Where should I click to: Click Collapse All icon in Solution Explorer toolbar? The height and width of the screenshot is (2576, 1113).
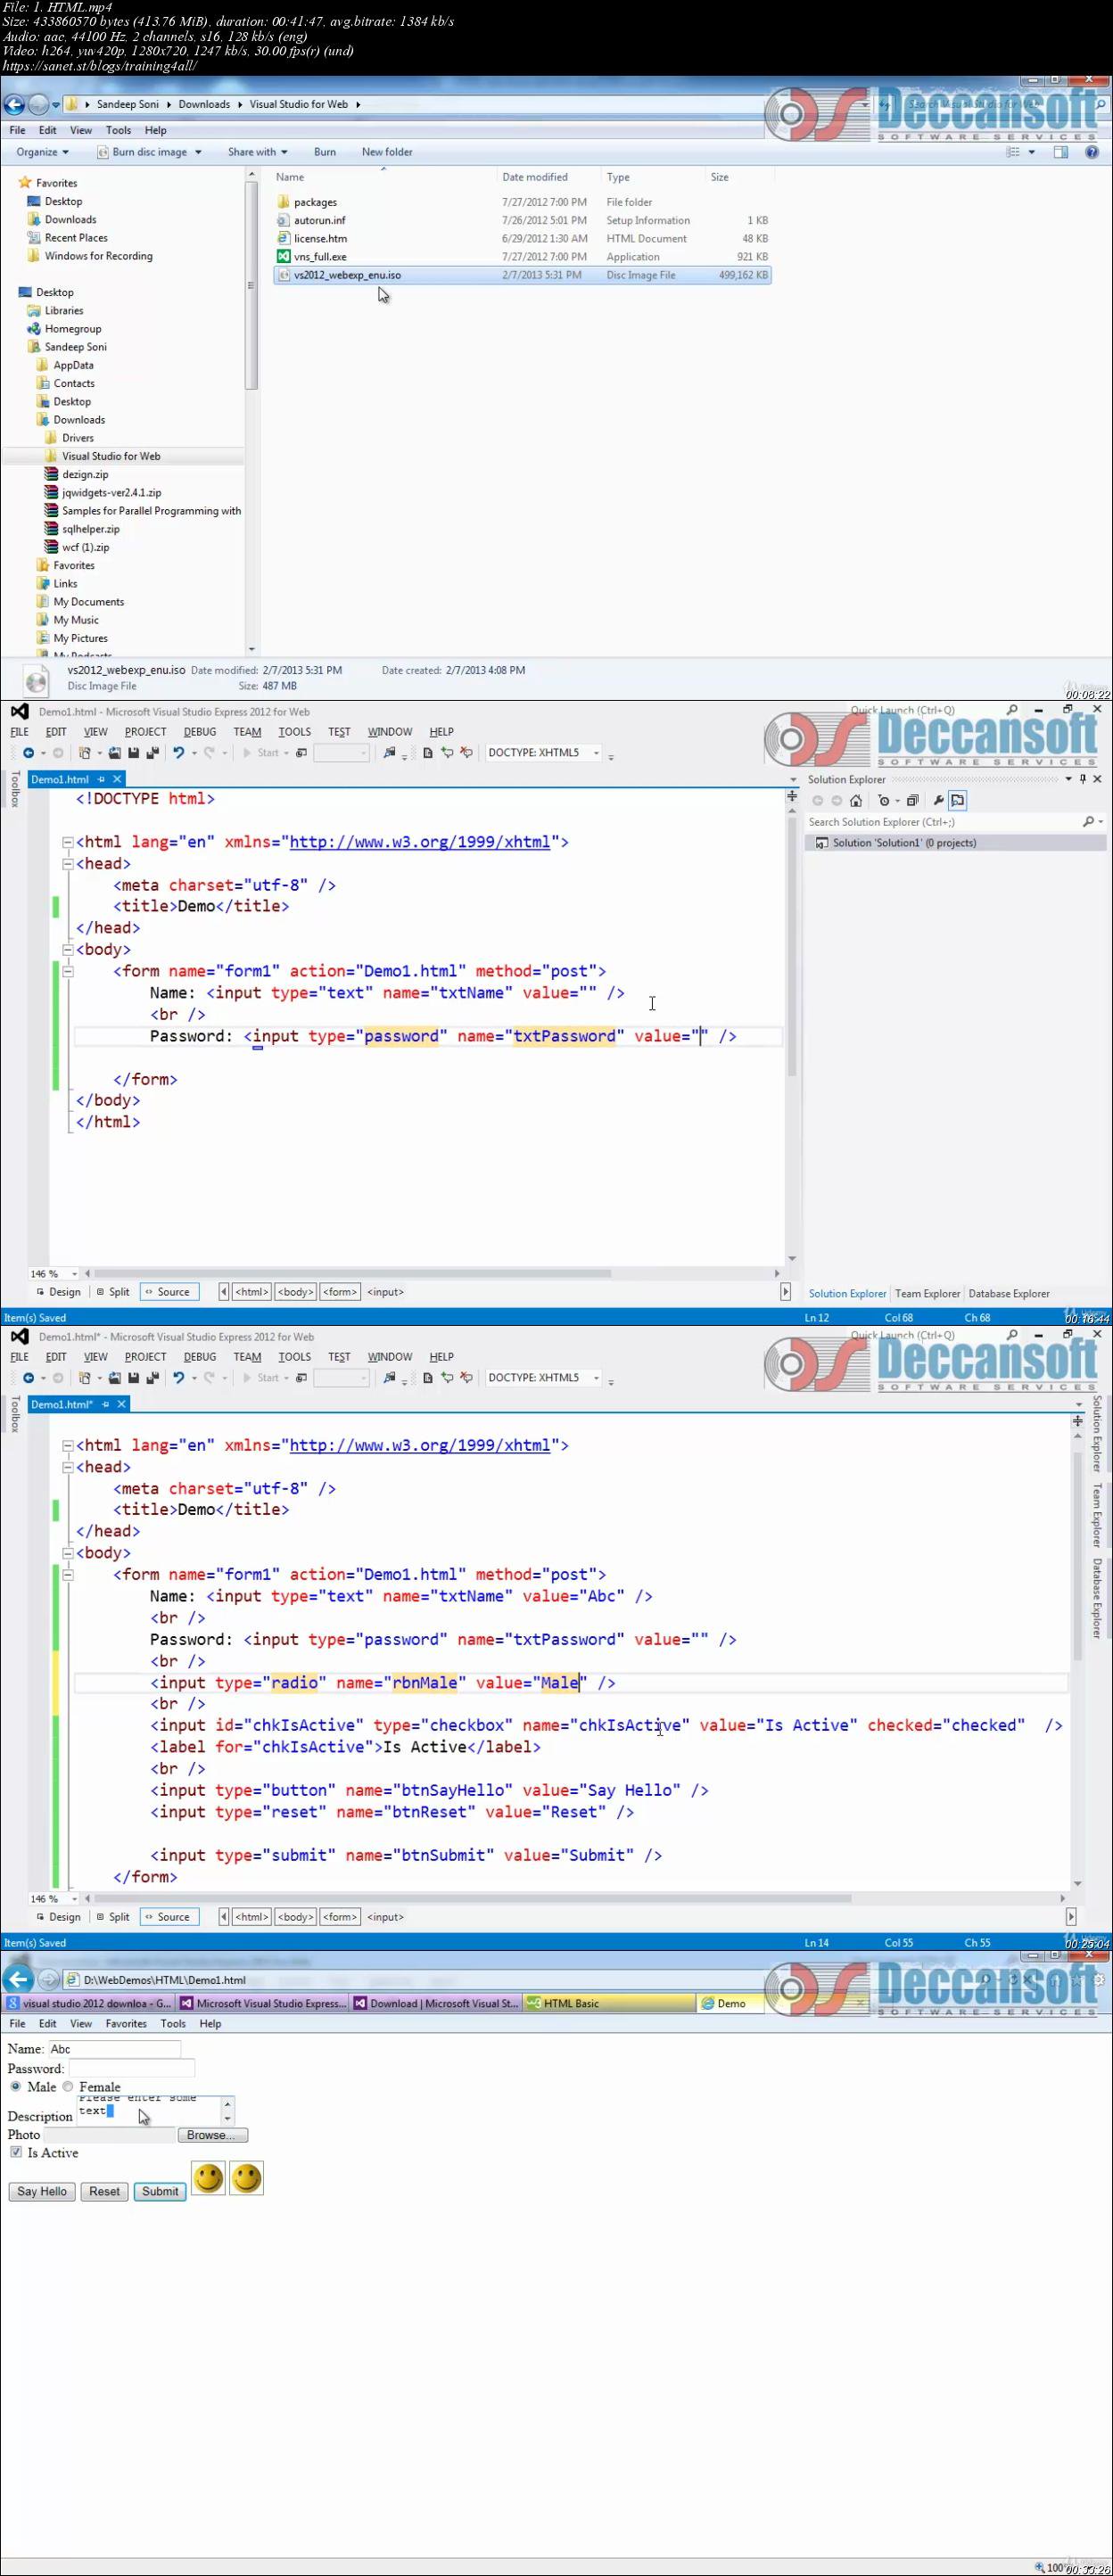912,801
